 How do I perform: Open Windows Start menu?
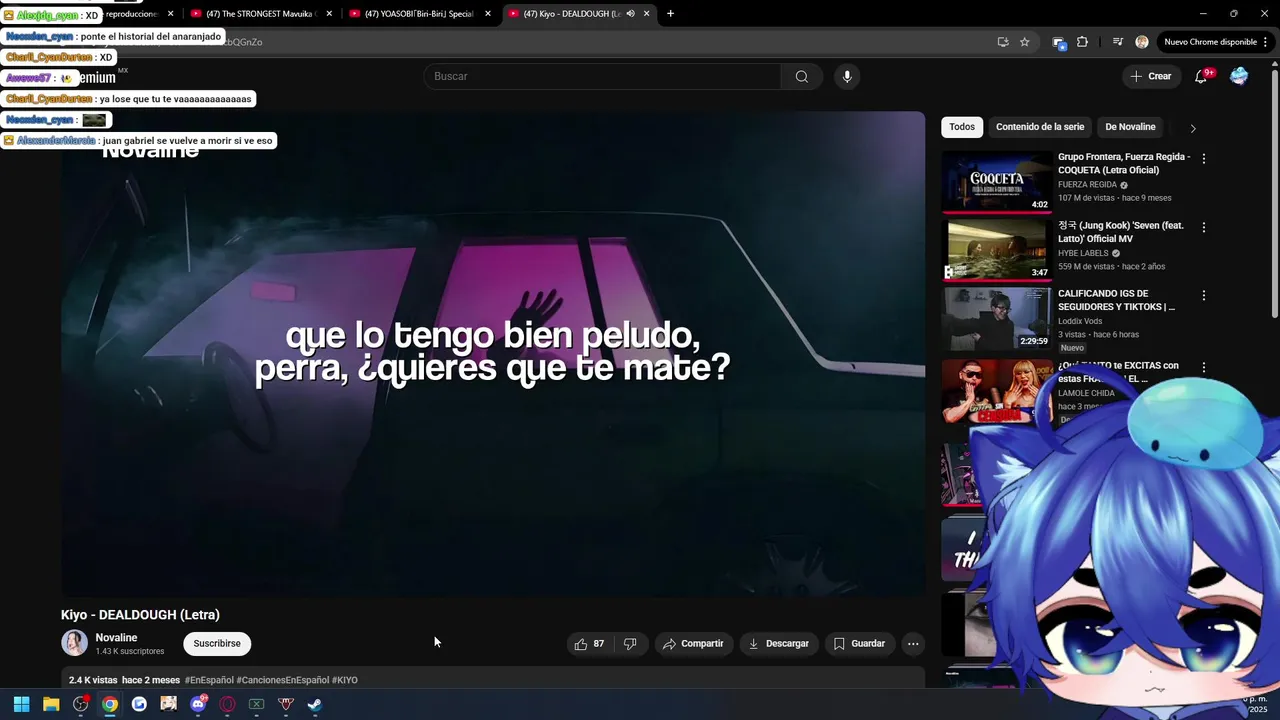(x=21, y=704)
